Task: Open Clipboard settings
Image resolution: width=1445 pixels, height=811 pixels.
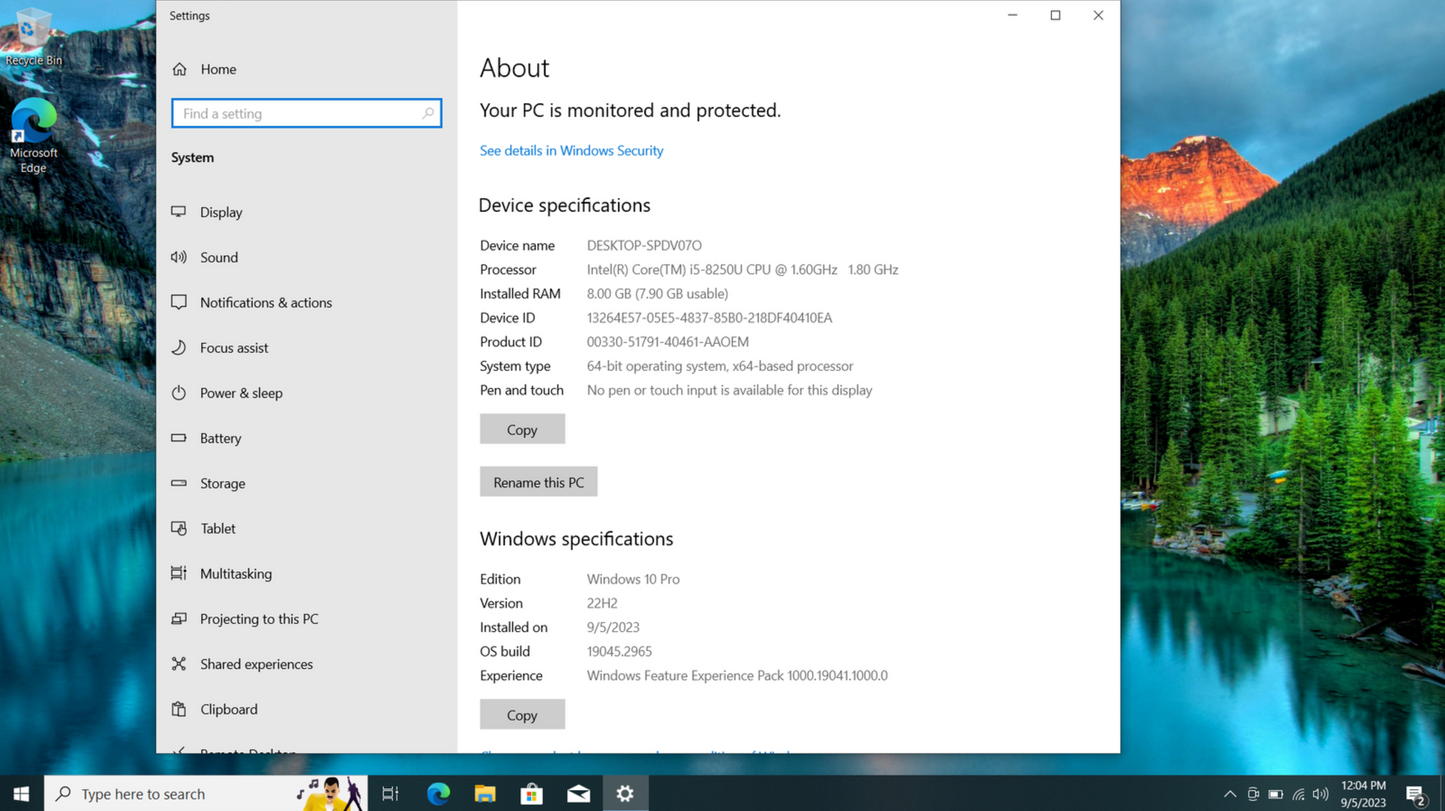Action: (227, 710)
